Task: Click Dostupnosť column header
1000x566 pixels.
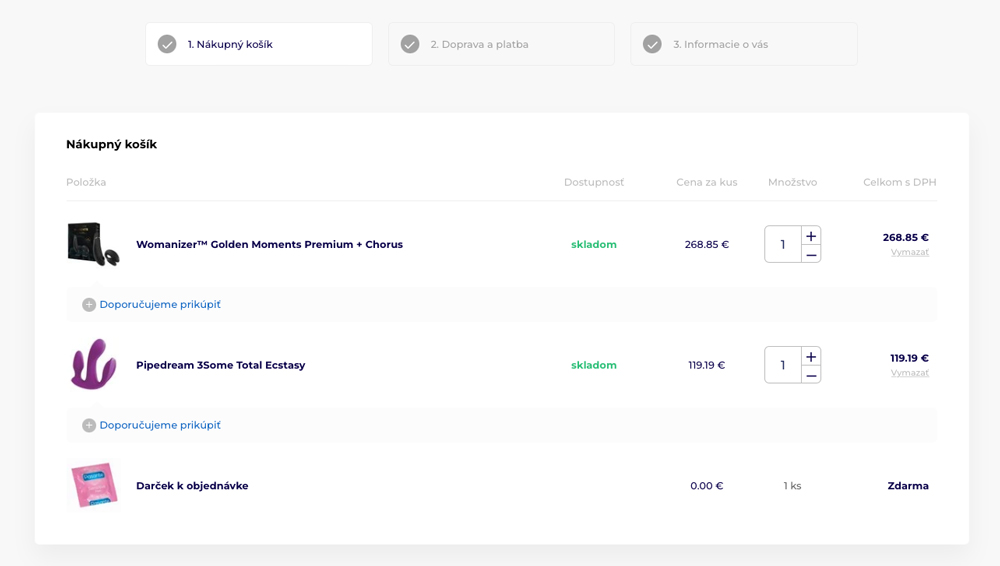Action: pyautogui.click(x=594, y=182)
